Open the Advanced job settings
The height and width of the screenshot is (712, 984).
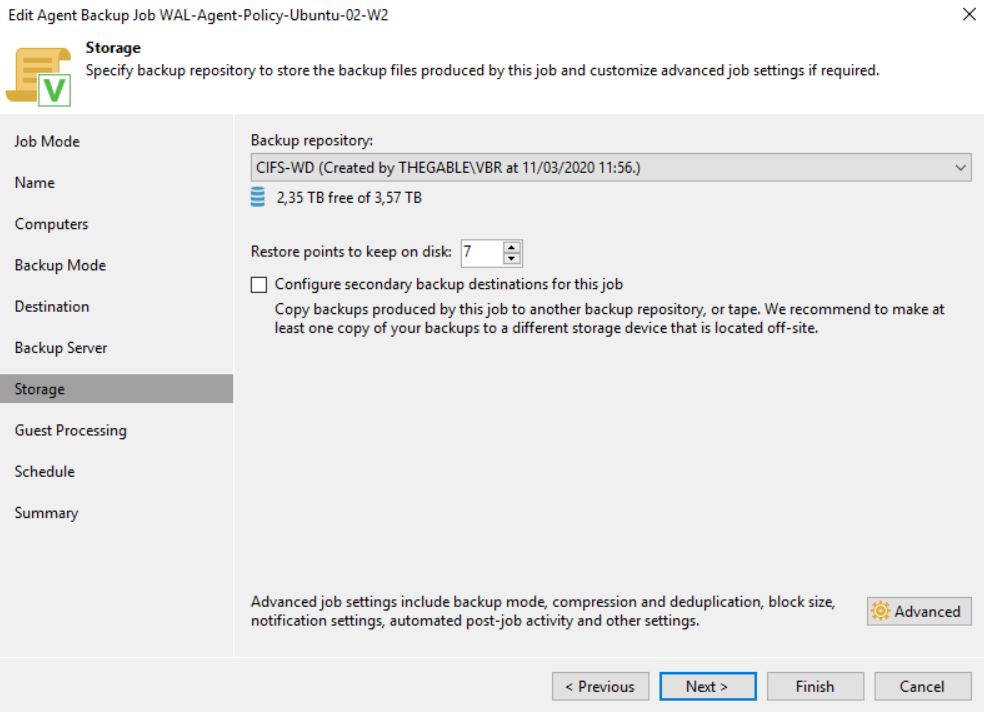pos(919,611)
